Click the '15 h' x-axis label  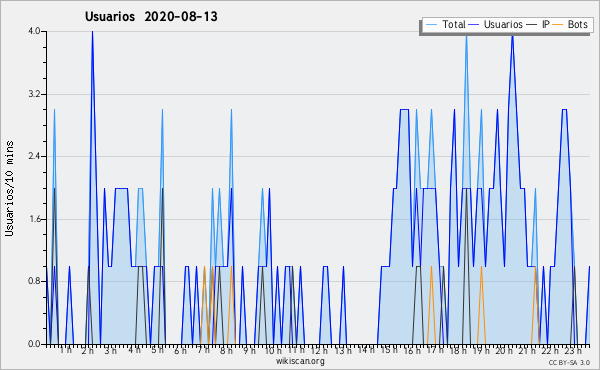point(389,350)
